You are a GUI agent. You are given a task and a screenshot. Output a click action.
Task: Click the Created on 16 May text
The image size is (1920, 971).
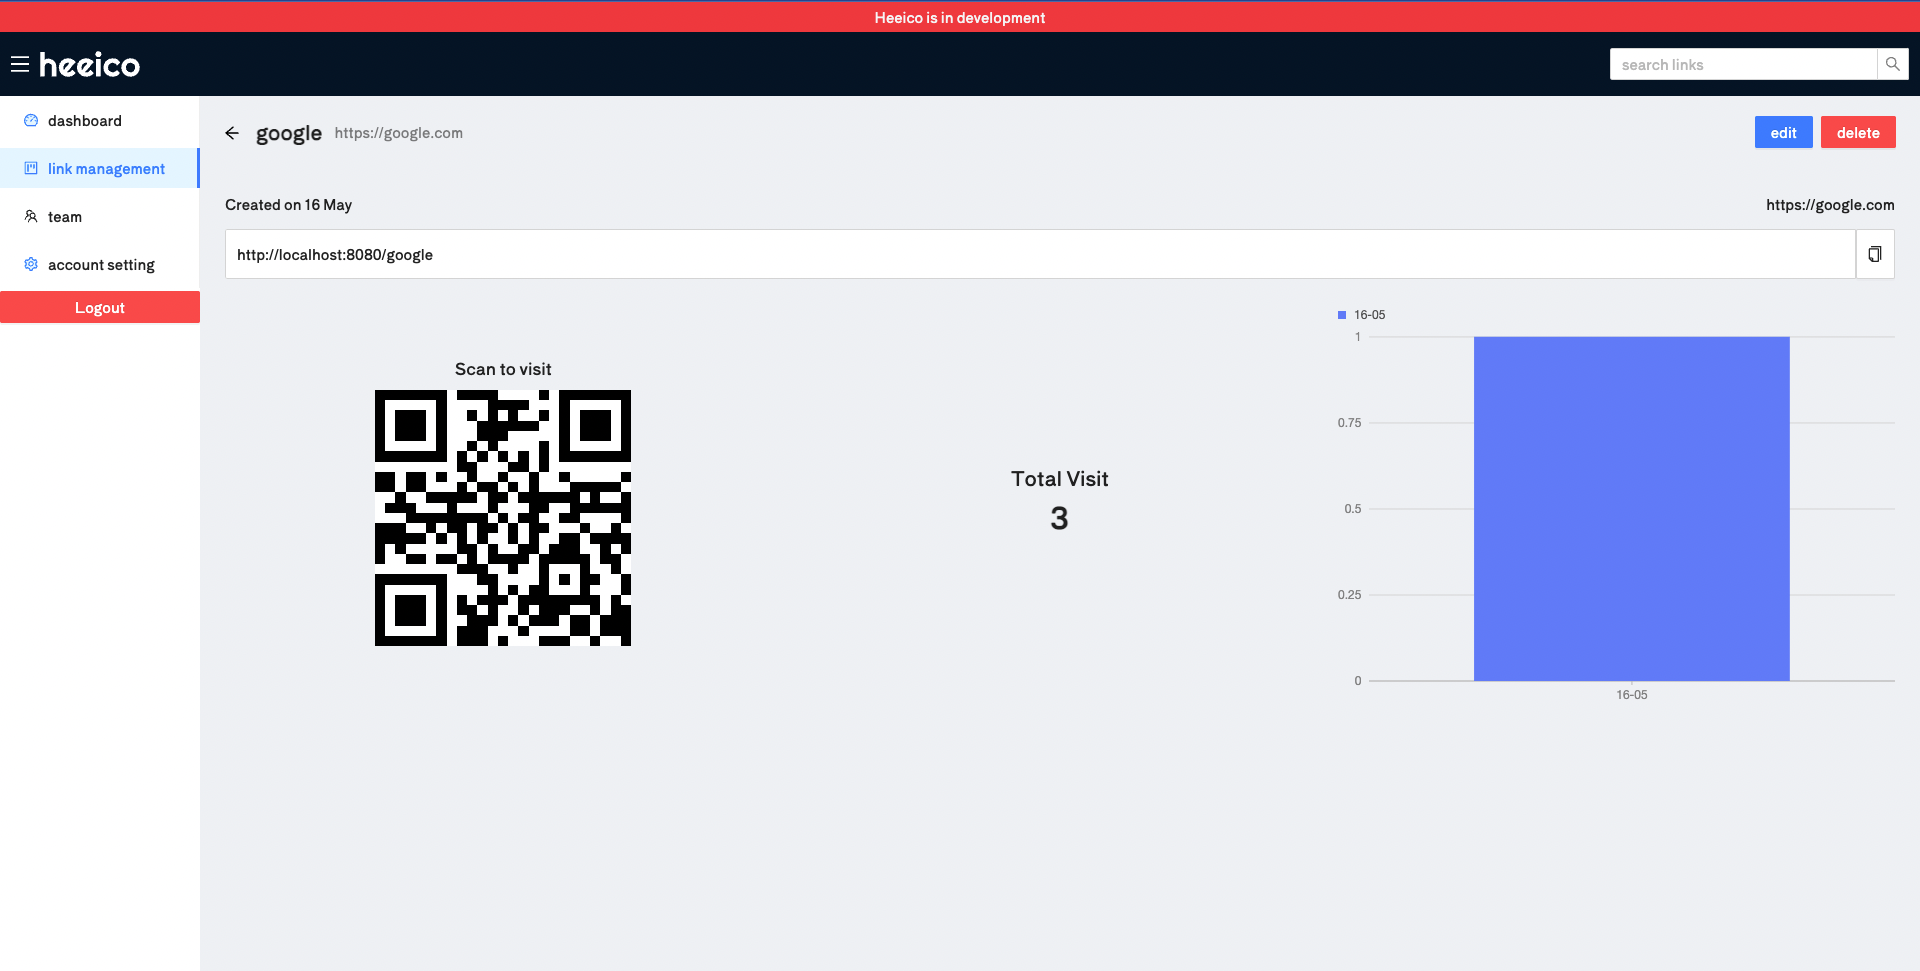coord(288,205)
